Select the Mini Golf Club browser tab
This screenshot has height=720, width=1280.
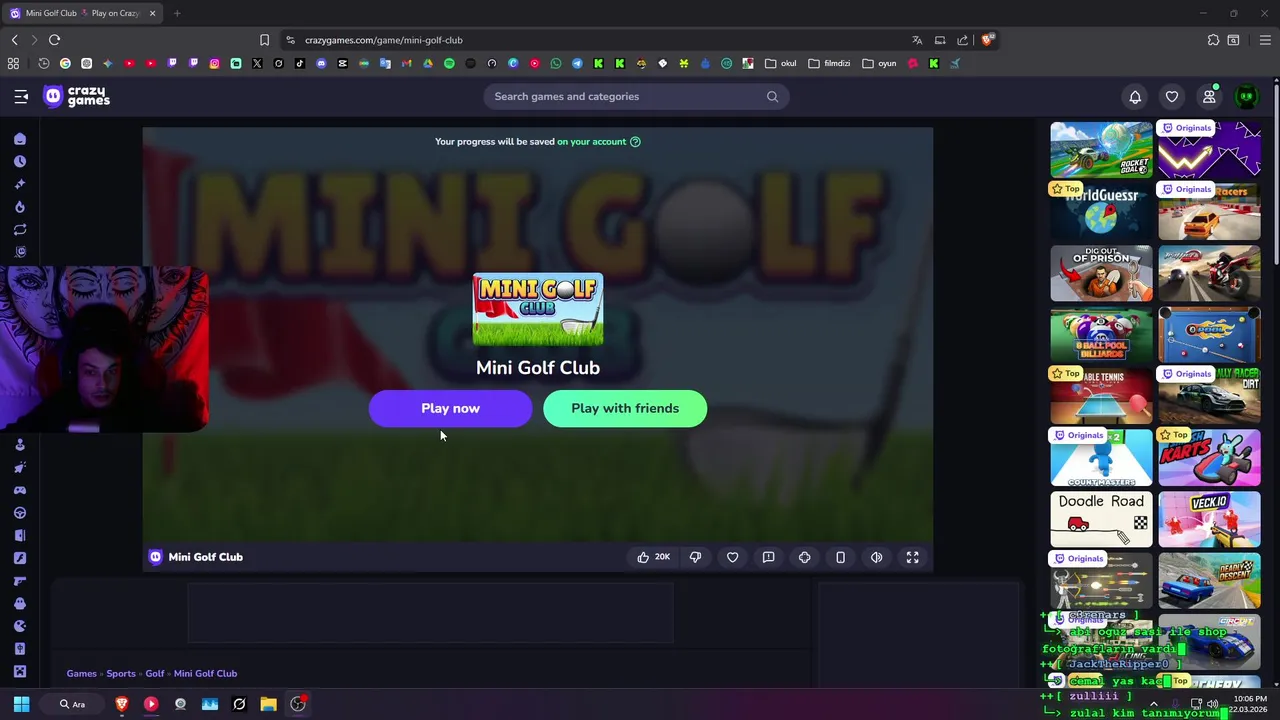[x=84, y=13]
